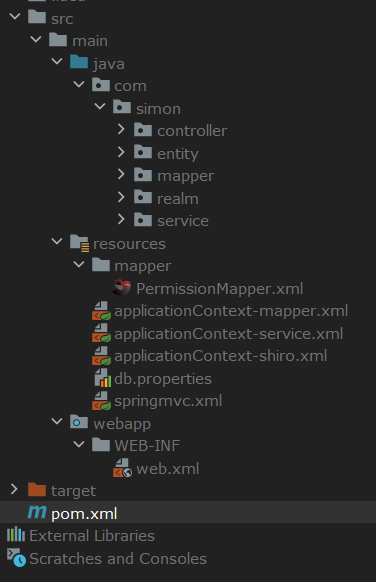Select the service package row
Screen dimensions: 376x582
[x=188, y=220]
